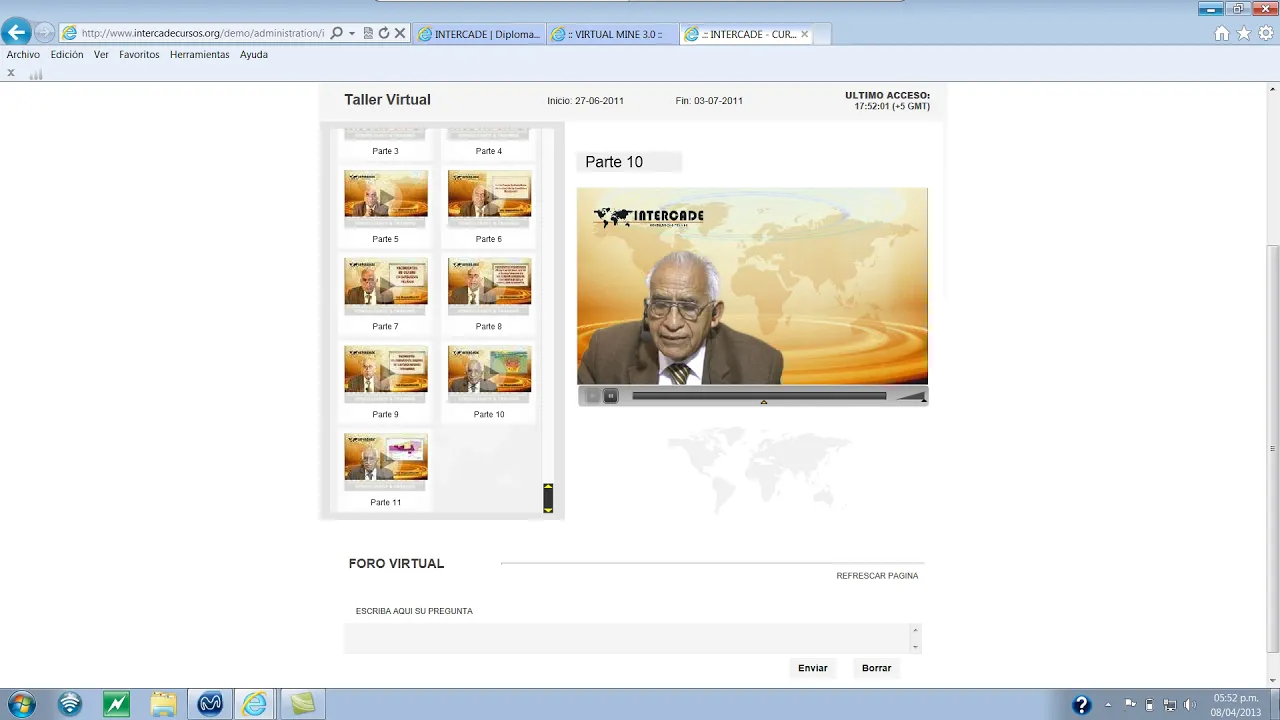Show hidden tray icons arrow
The image size is (1280, 720).
tap(1108, 704)
